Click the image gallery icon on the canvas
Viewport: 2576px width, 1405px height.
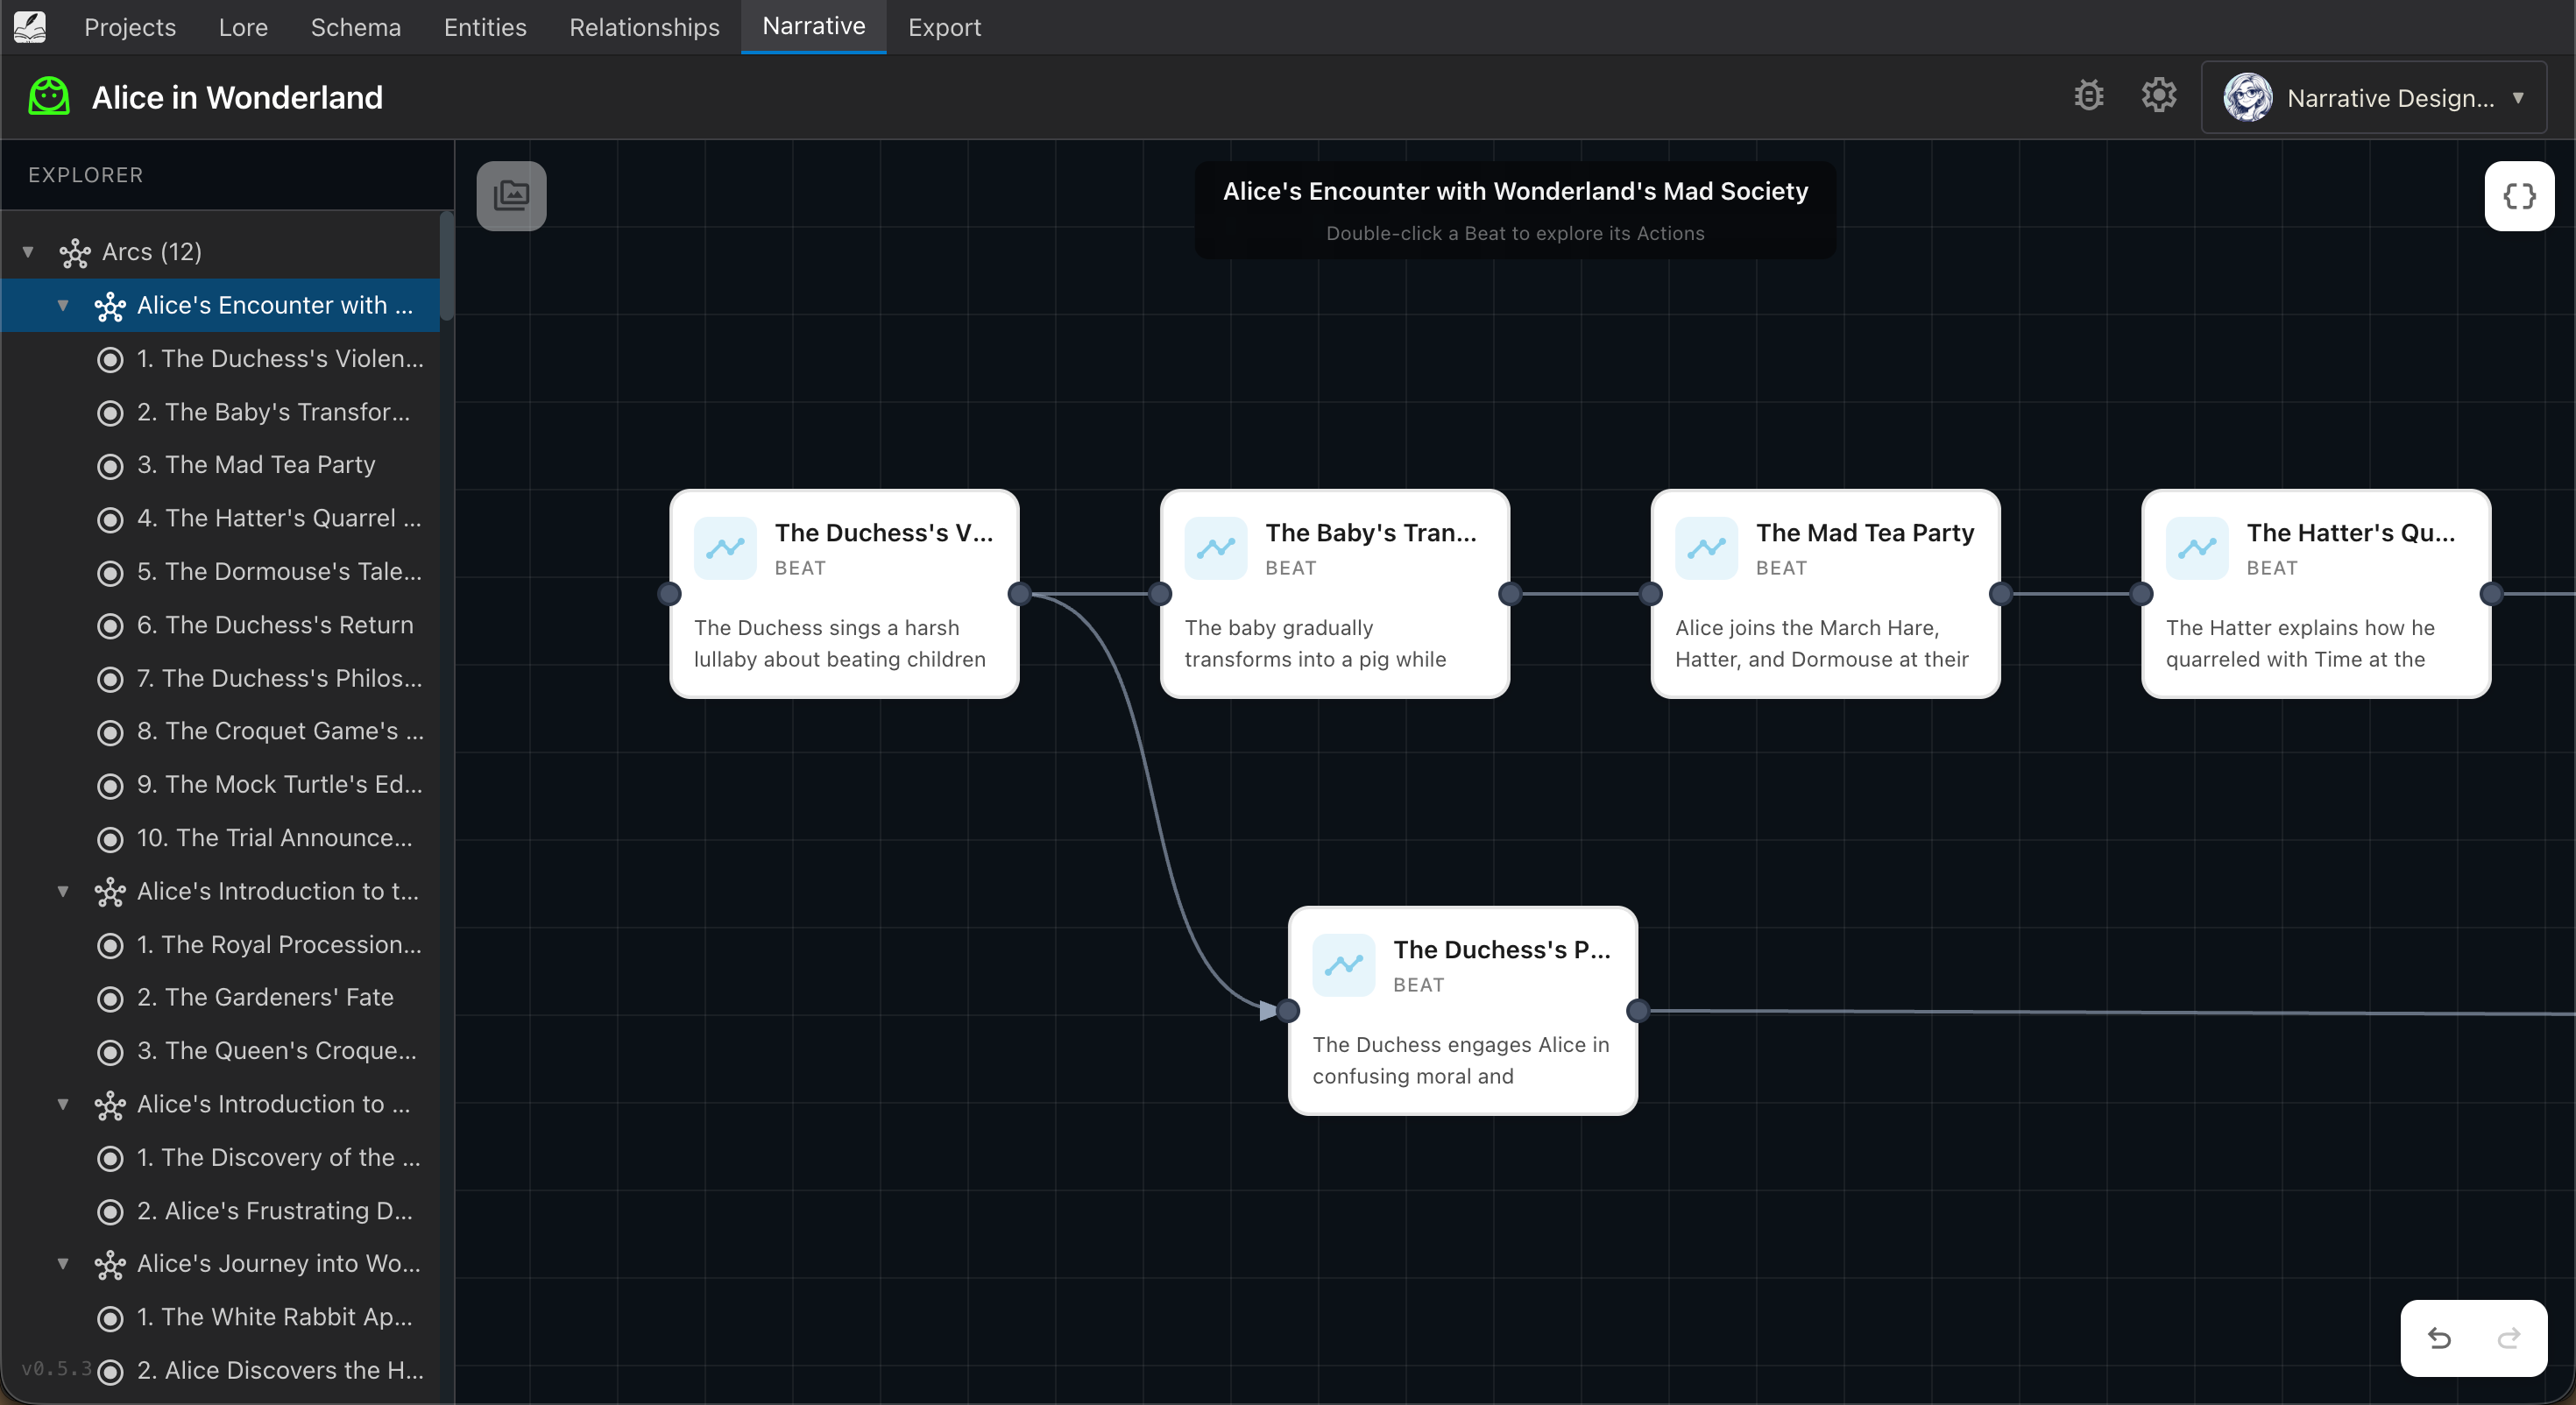[x=512, y=196]
